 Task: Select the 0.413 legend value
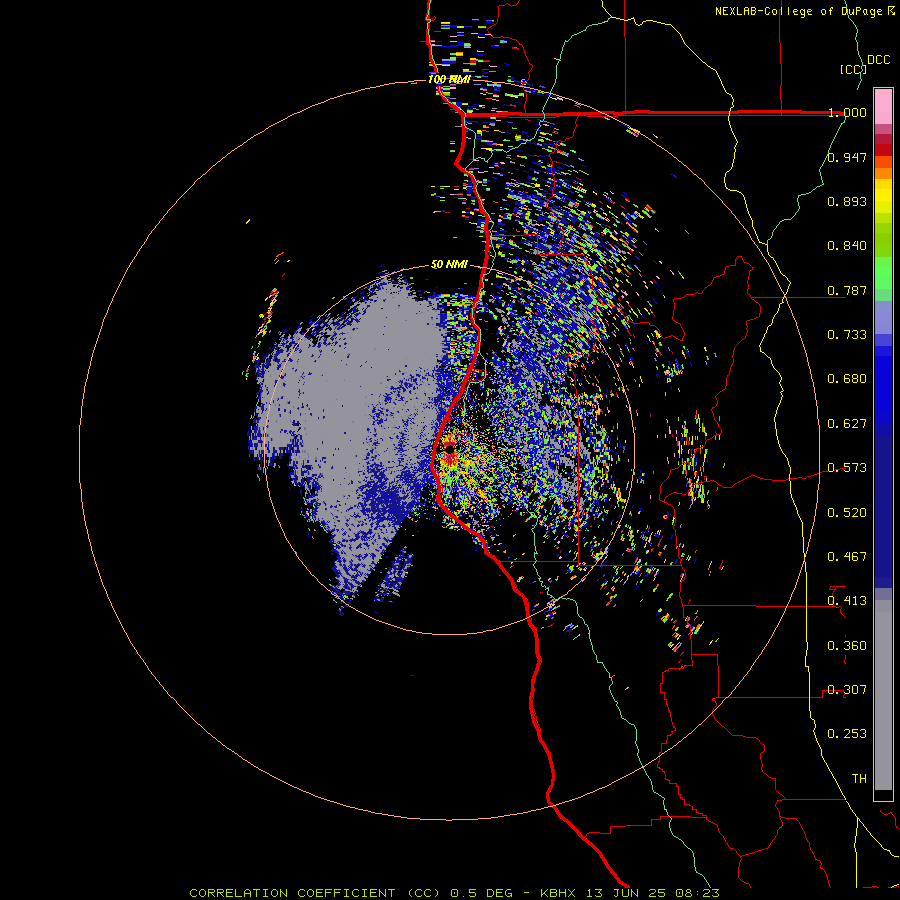[x=847, y=601]
